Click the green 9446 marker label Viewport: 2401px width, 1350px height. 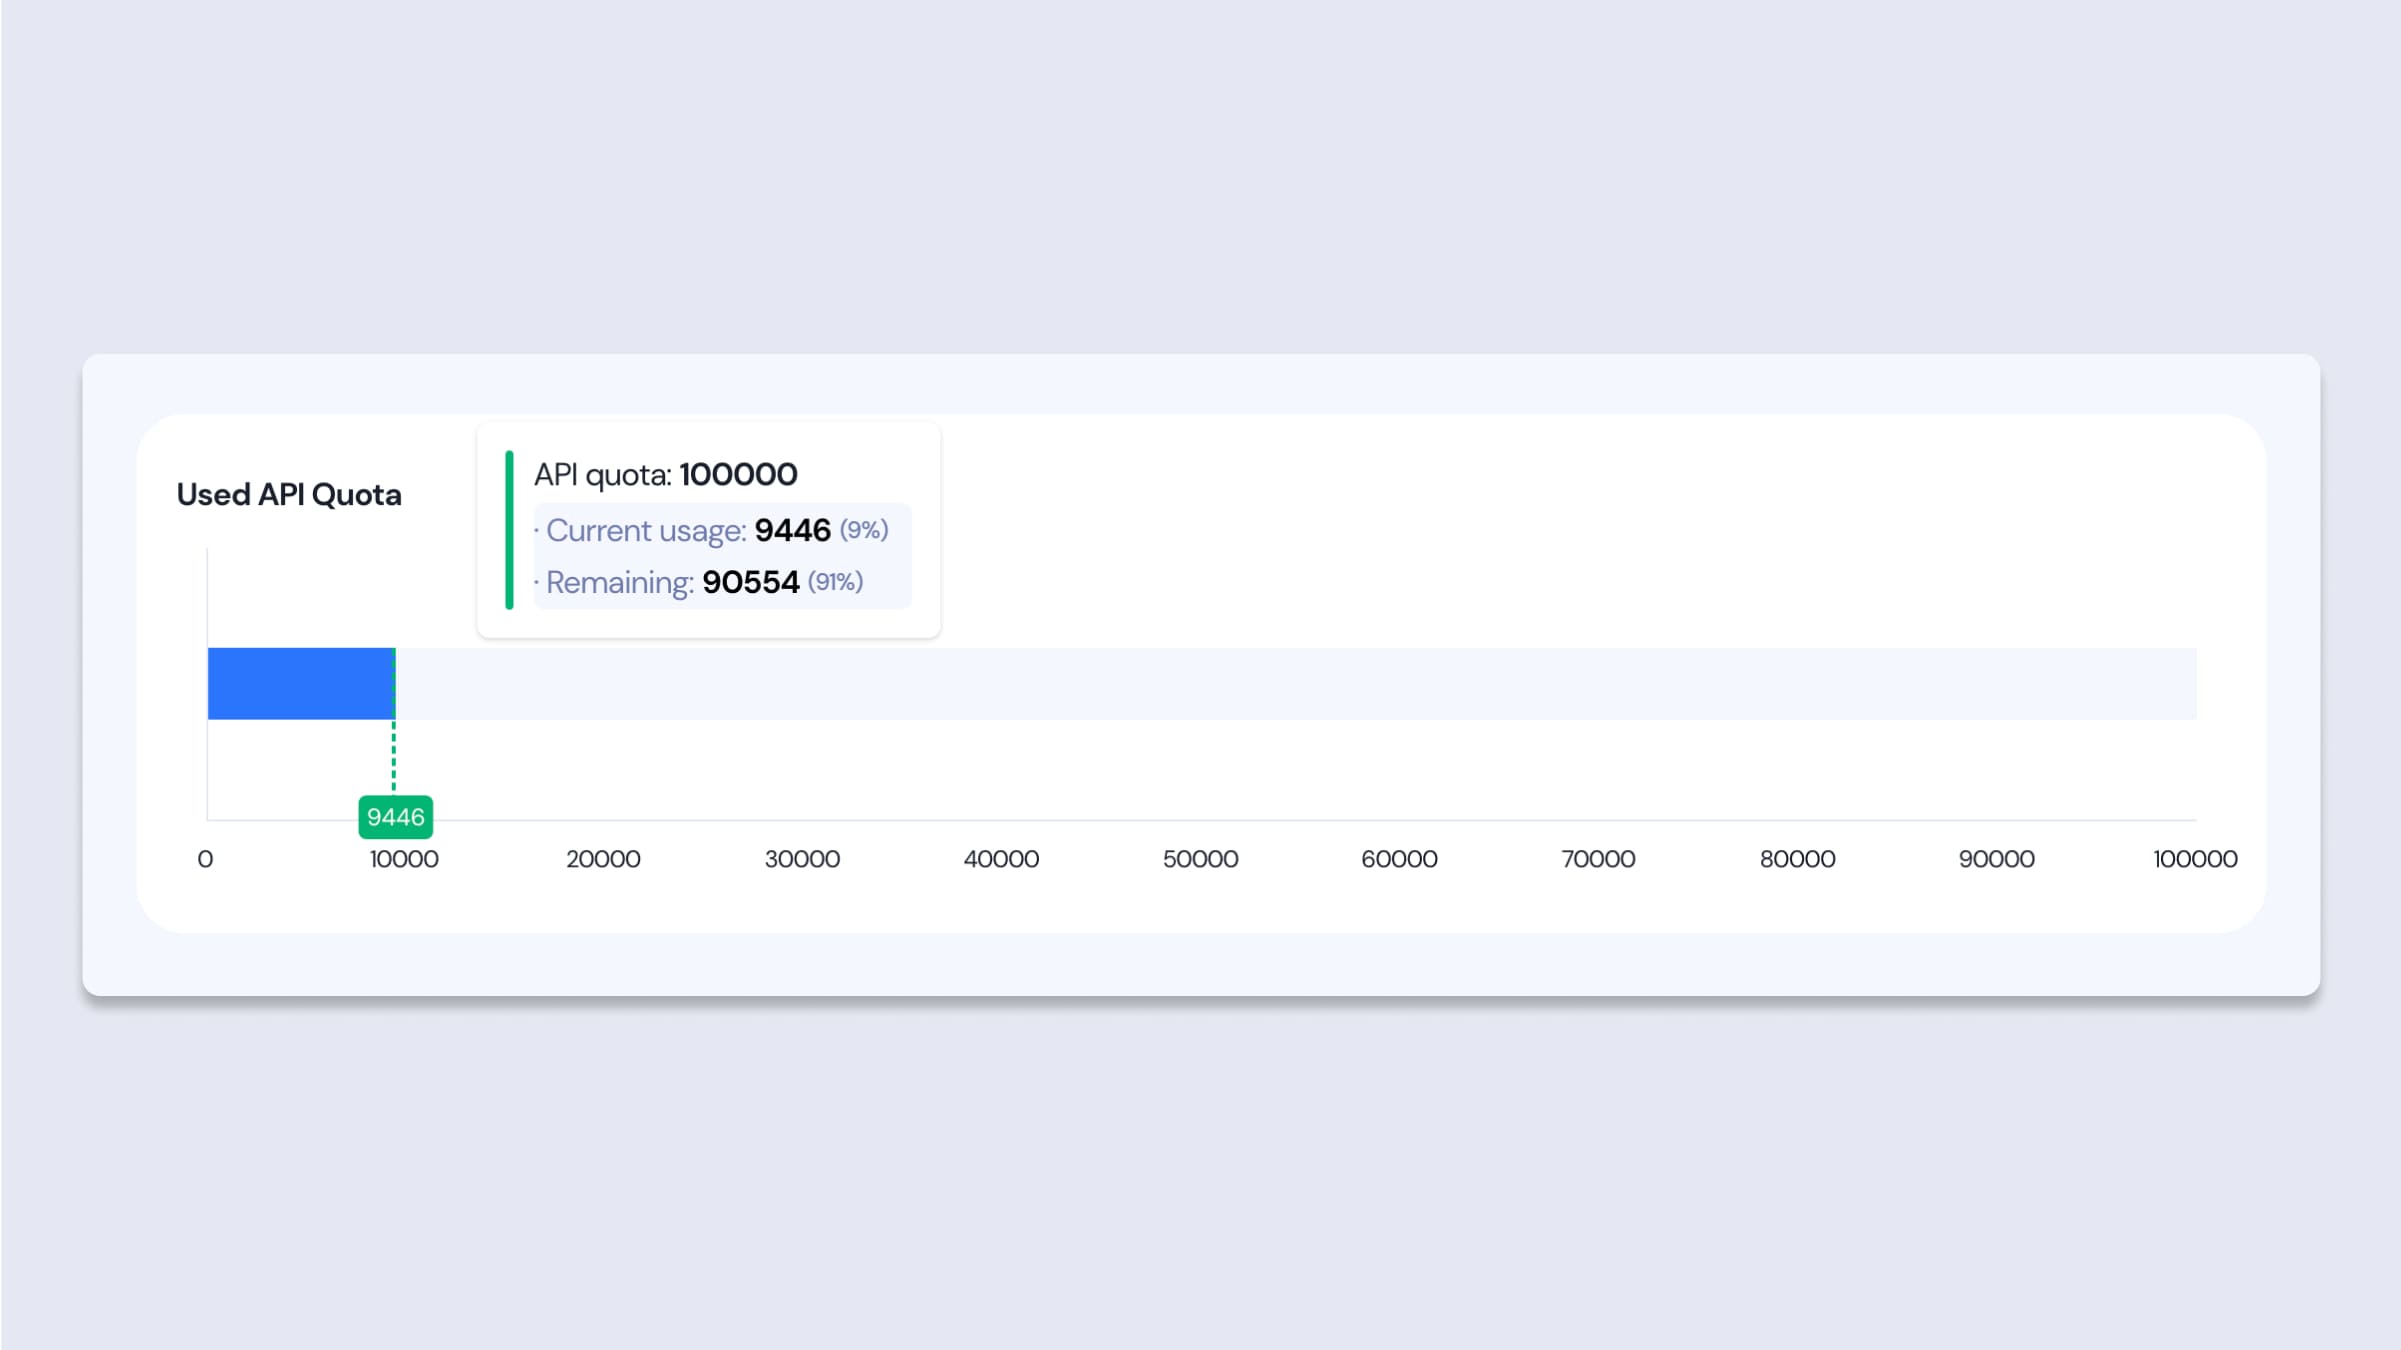coord(396,817)
